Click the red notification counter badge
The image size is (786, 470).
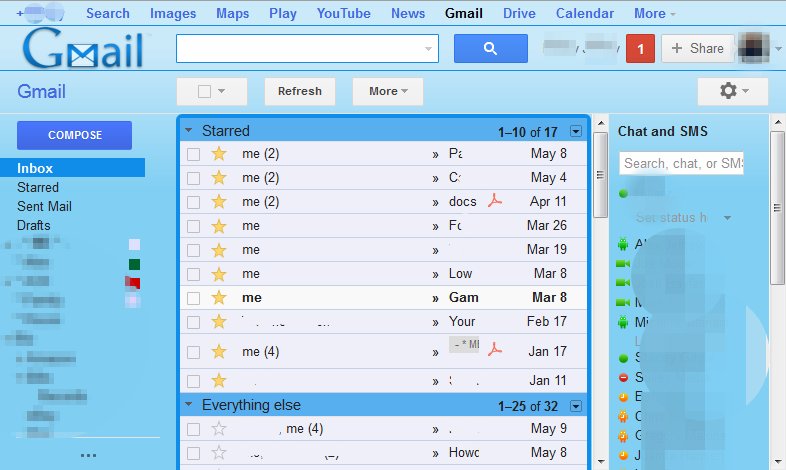tap(640, 48)
